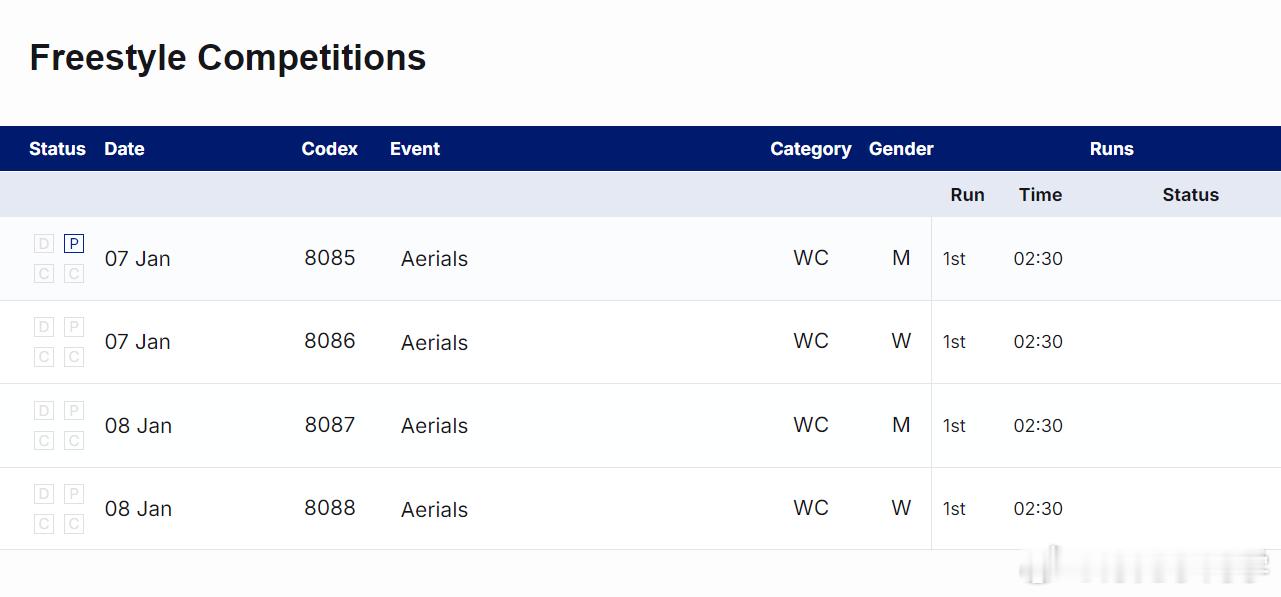Click the D status icon for codex 8088
Screen dimensions: 1281x597
pyautogui.click(x=43, y=494)
